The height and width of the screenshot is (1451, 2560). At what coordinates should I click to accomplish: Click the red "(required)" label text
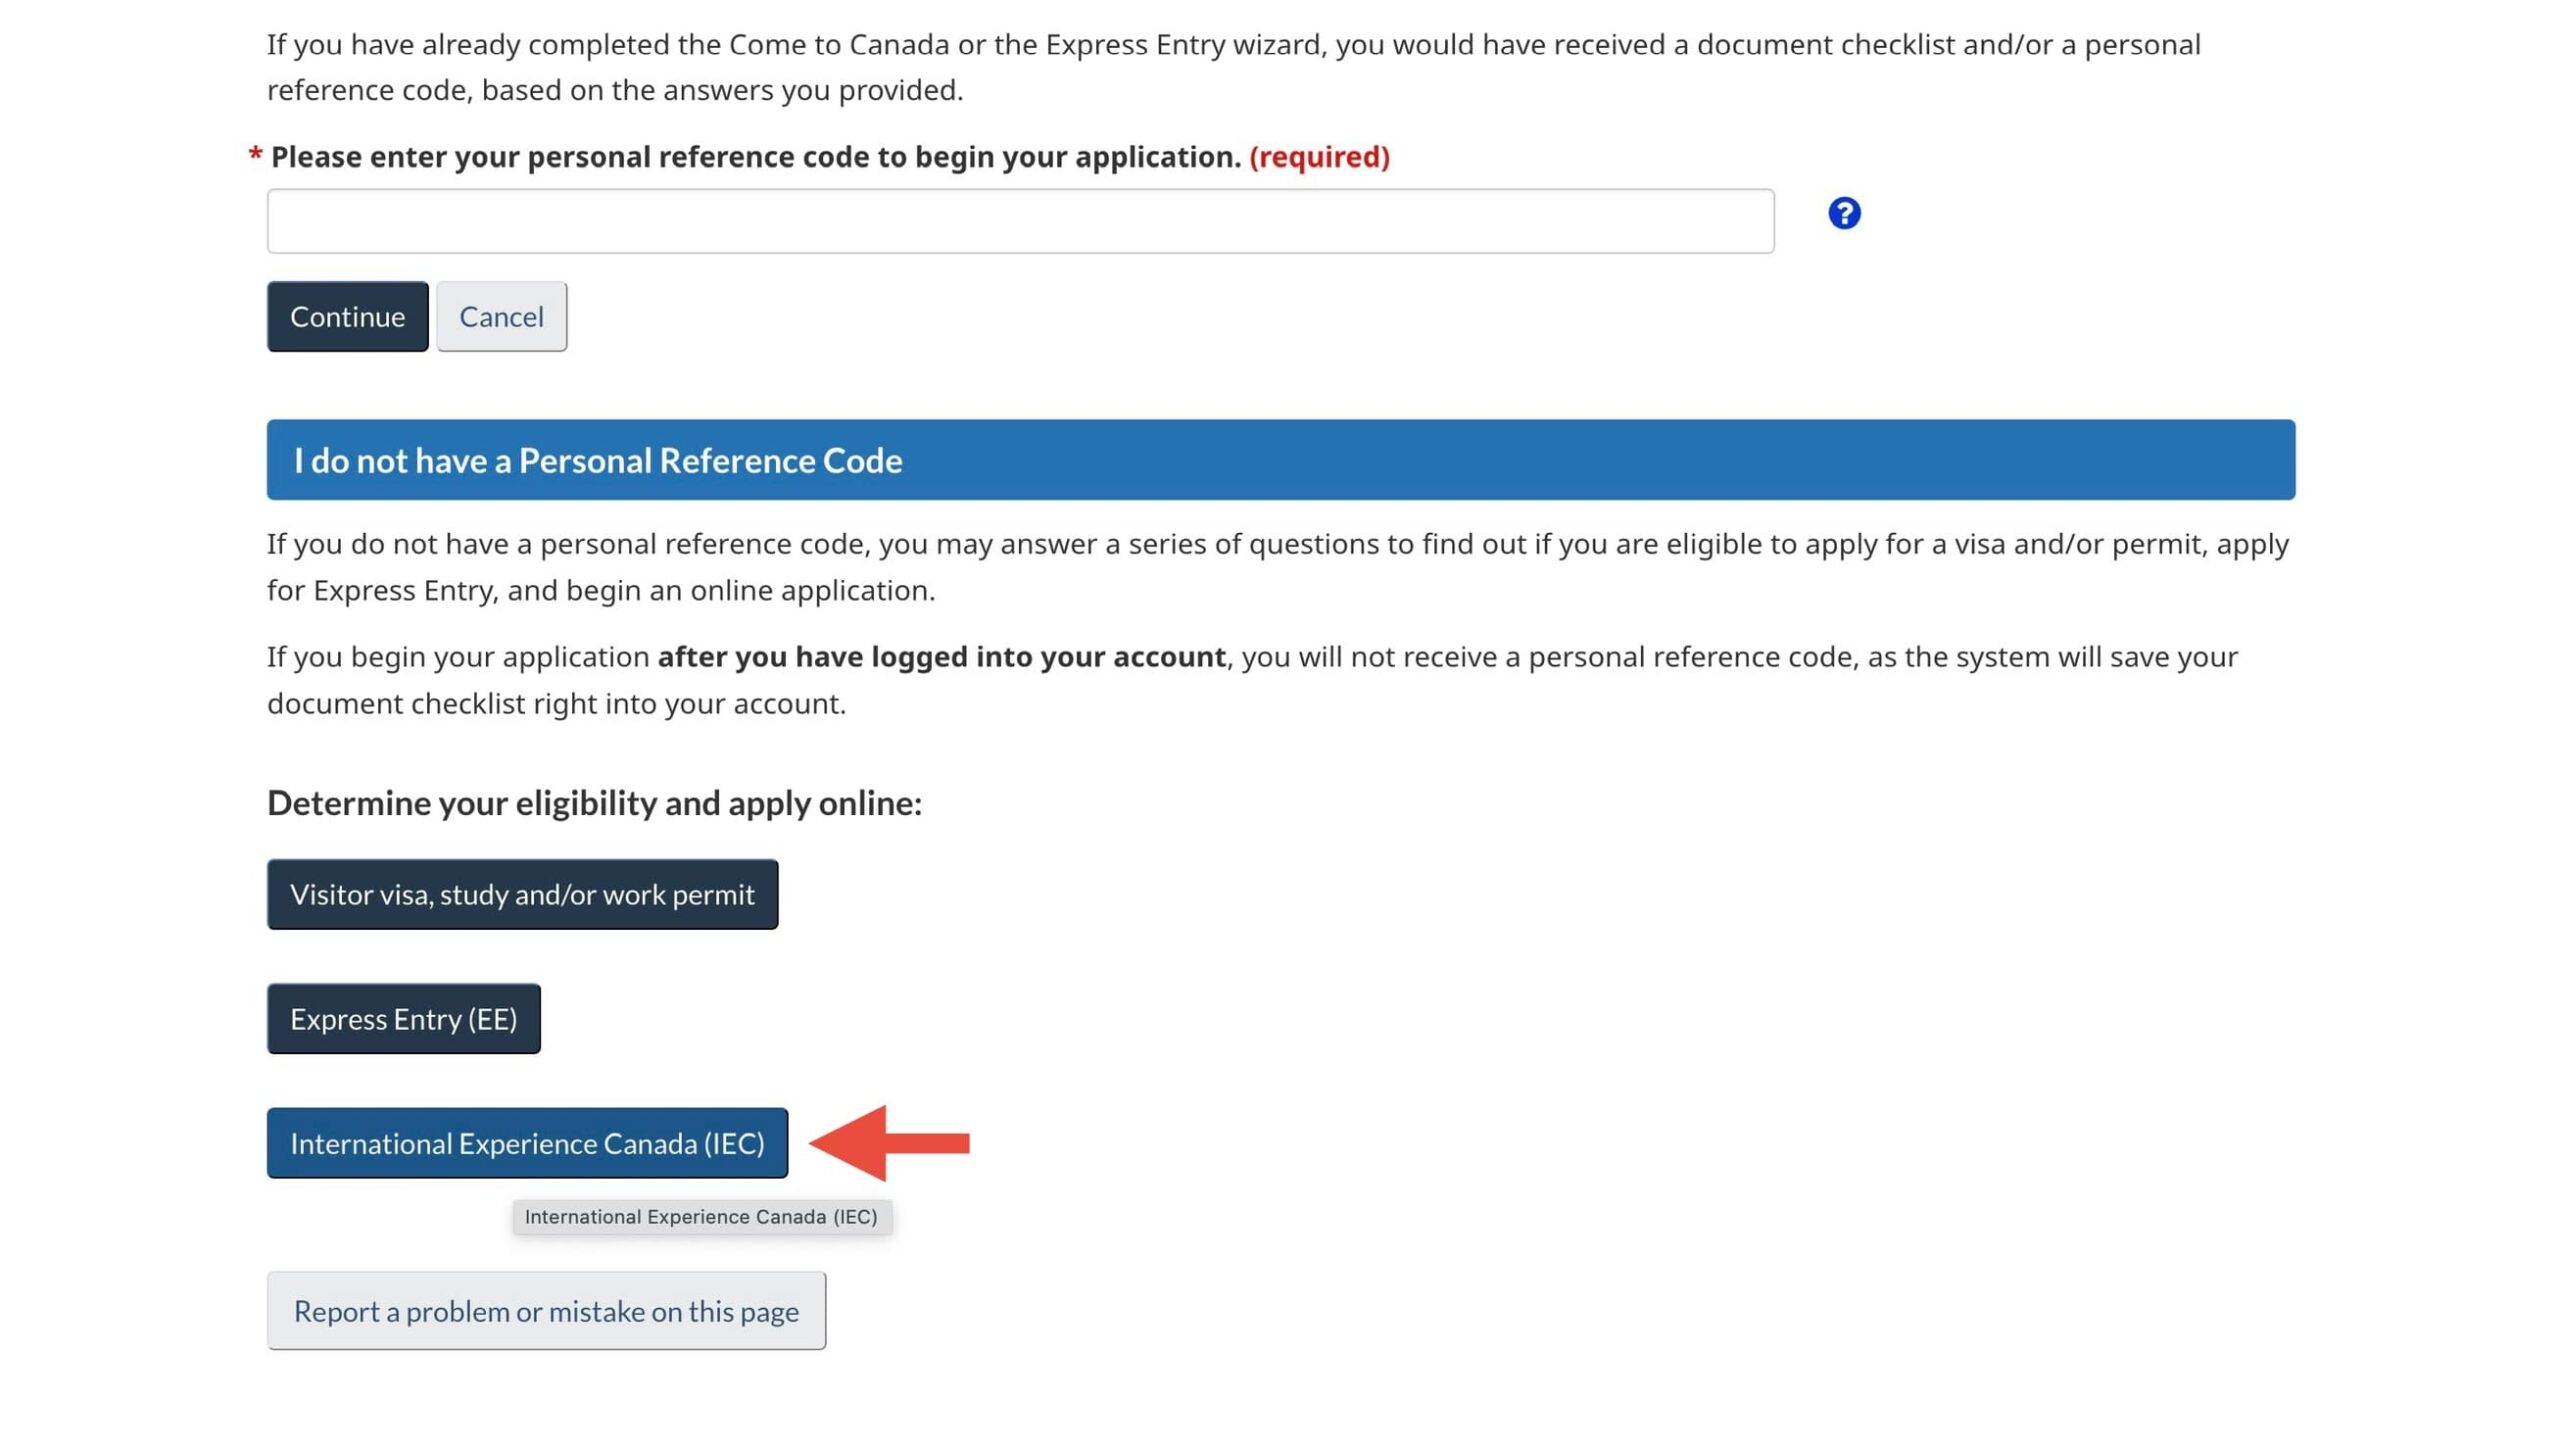pos(1319,157)
